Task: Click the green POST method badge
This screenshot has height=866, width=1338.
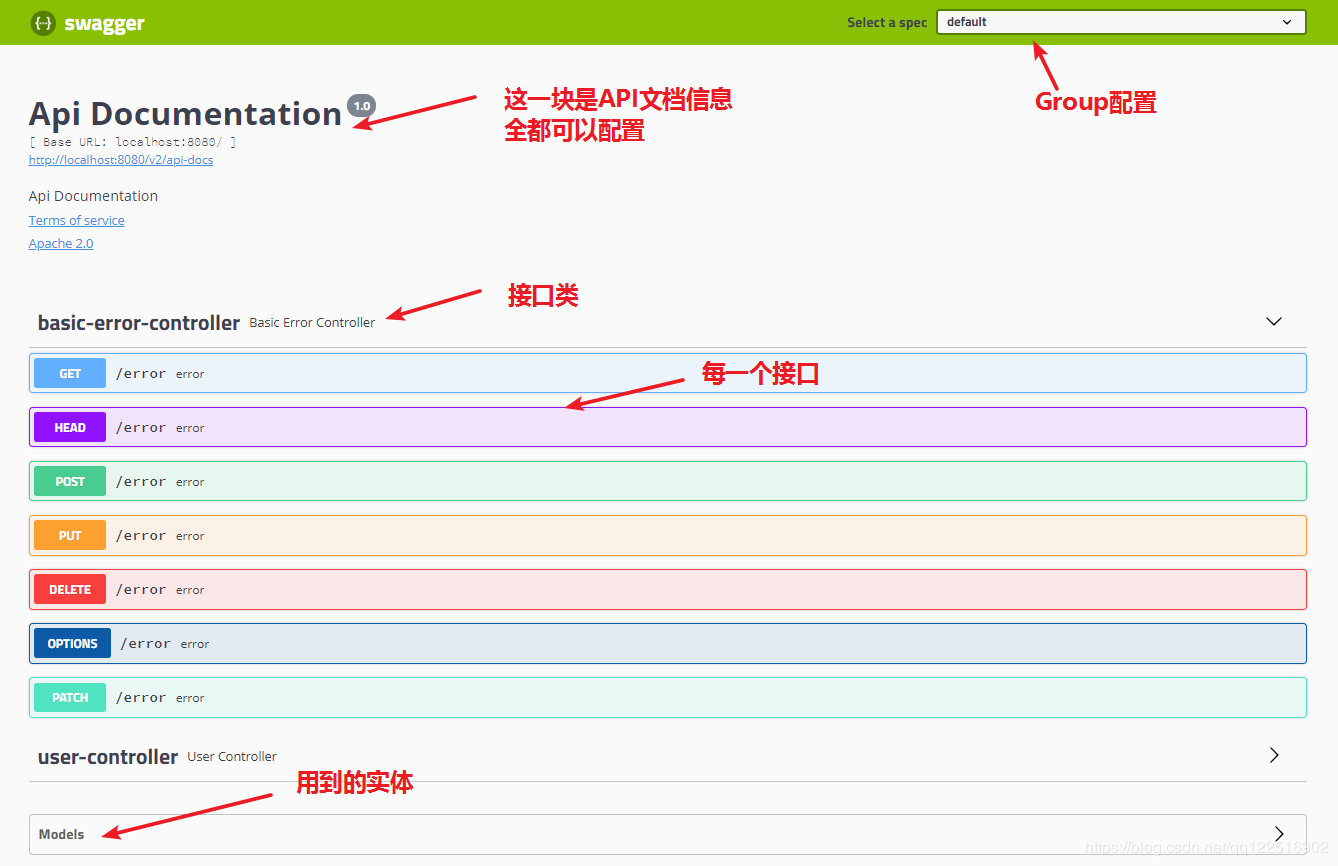Action: click(70, 482)
